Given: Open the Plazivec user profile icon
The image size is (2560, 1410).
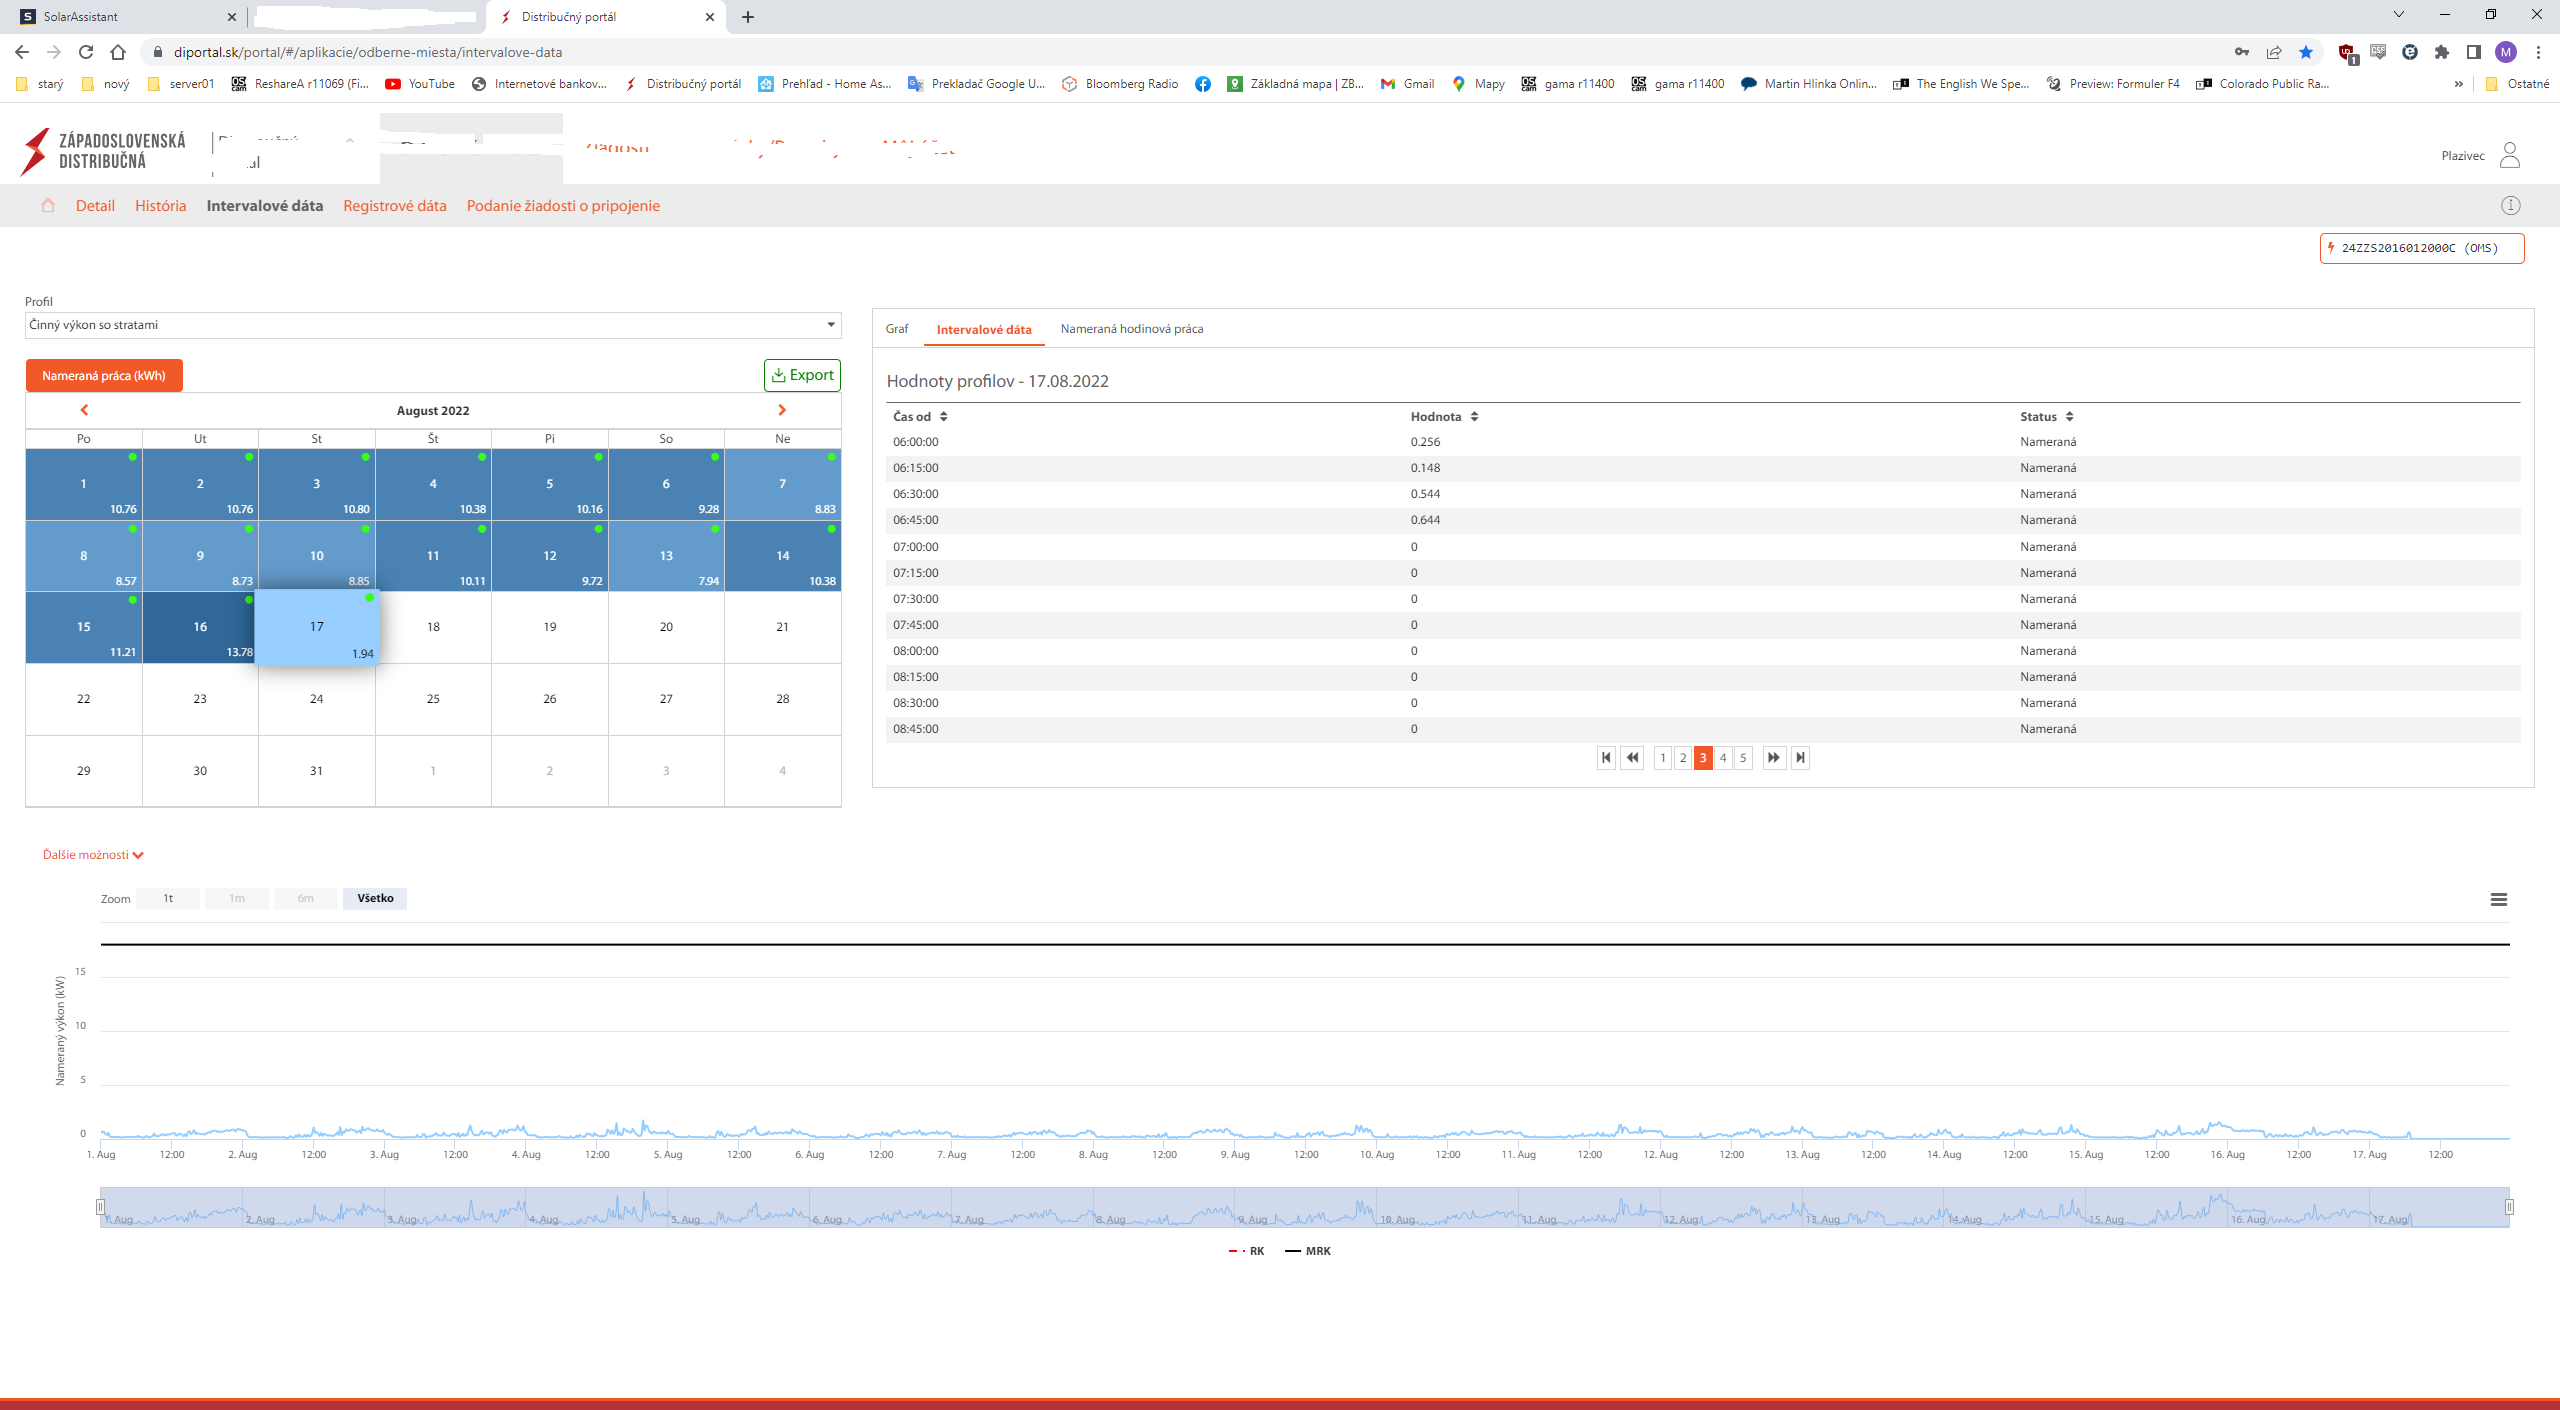Looking at the screenshot, I should tap(2509, 155).
